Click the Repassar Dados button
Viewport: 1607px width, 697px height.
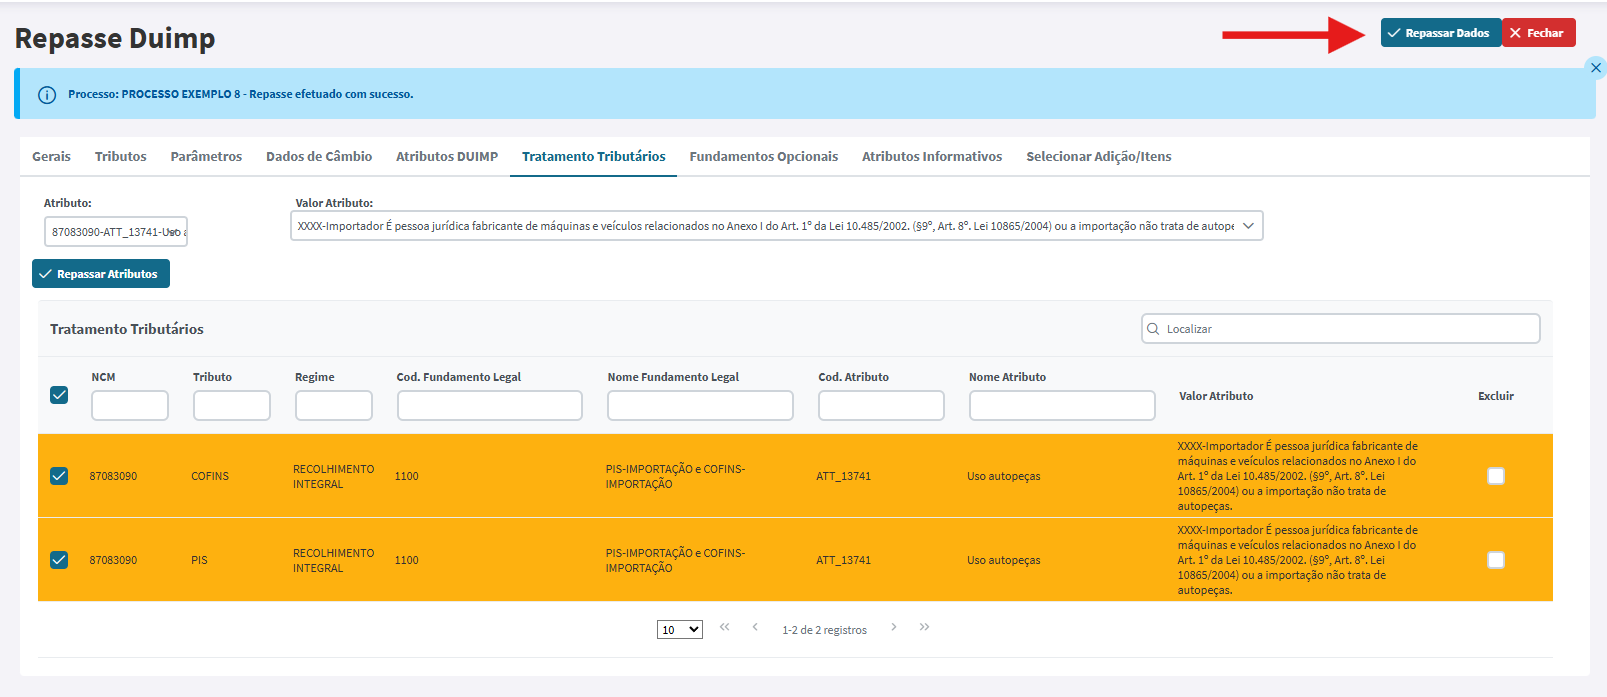click(x=1440, y=33)
